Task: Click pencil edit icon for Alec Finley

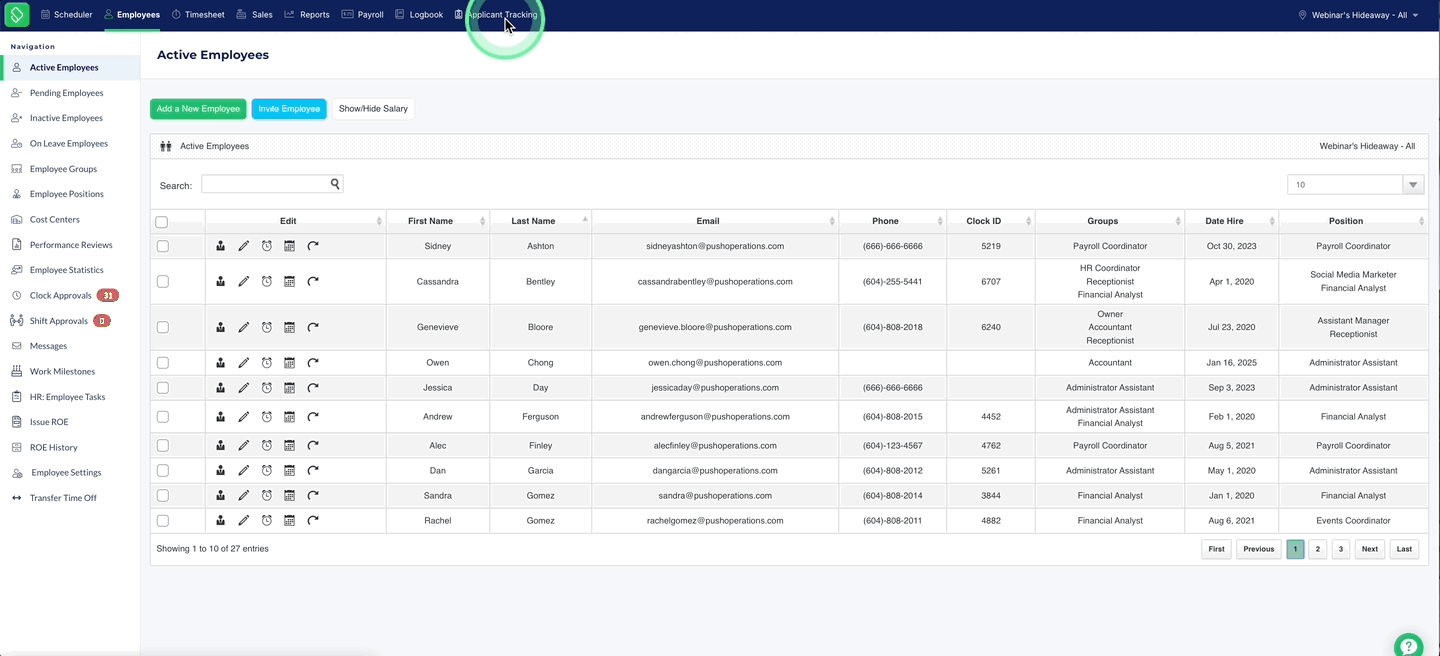Action: click(x=244, y=446)
